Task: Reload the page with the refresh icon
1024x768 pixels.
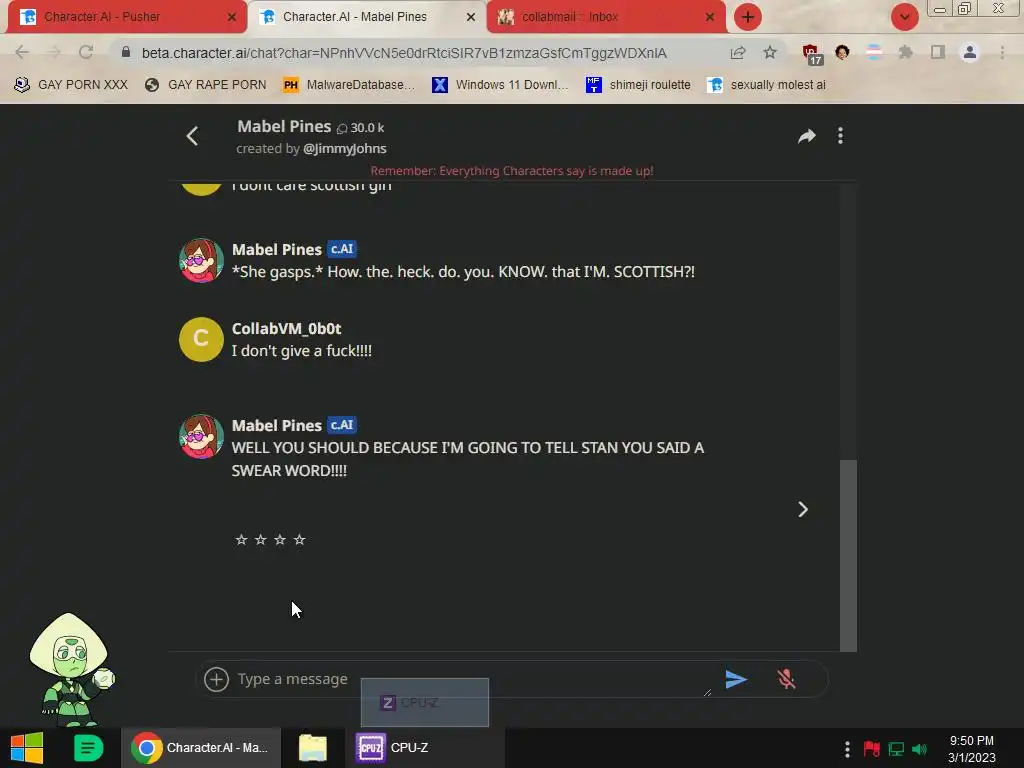Action: pyautogui.click(x=86, y=52)
